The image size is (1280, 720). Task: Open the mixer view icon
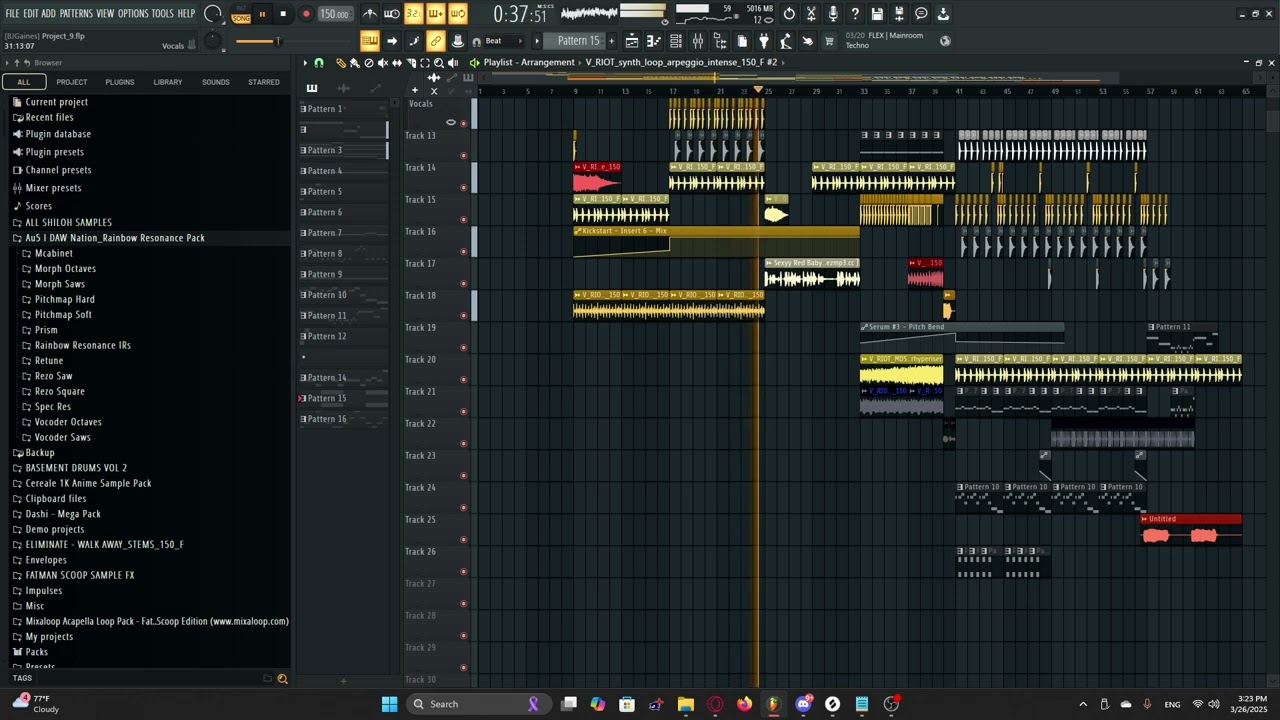pyautogui.click(x=698, y=41)
